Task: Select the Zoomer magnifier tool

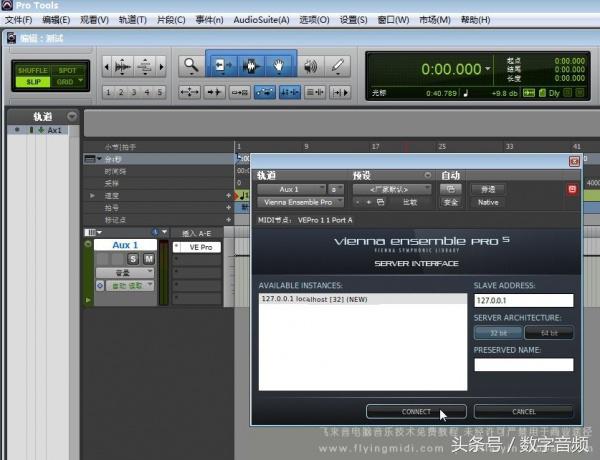Action: click(x=191, y=66)
